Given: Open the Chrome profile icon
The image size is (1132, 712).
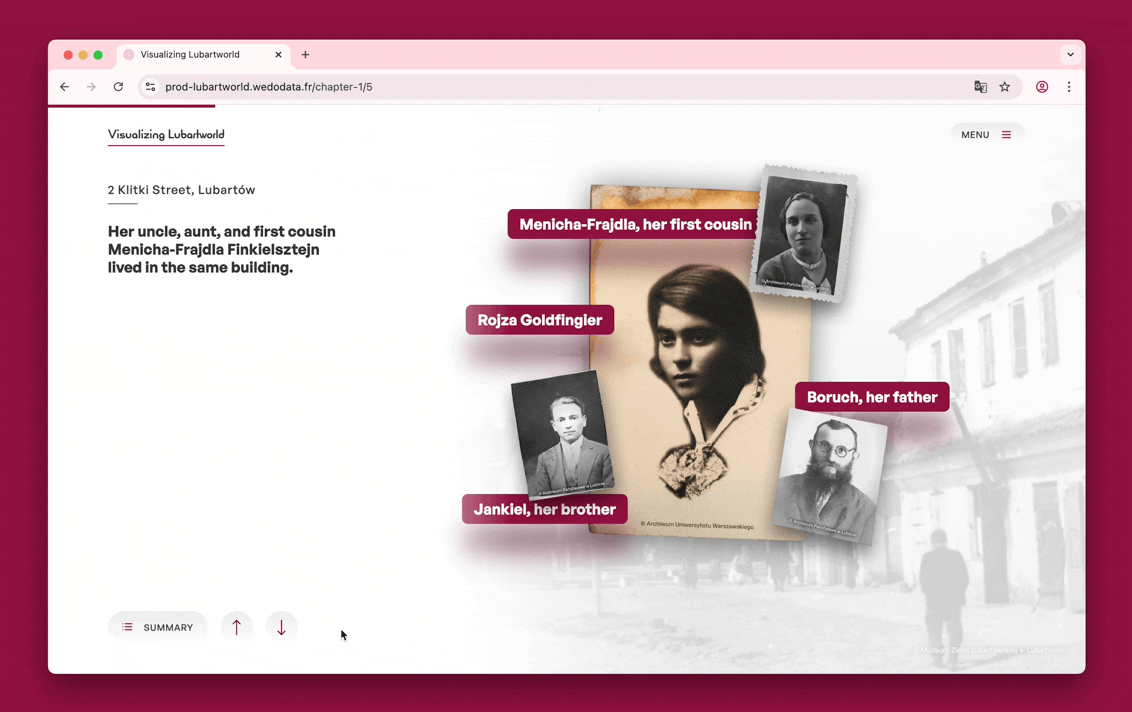Looking at the screenshot, I should point(1042,87).
